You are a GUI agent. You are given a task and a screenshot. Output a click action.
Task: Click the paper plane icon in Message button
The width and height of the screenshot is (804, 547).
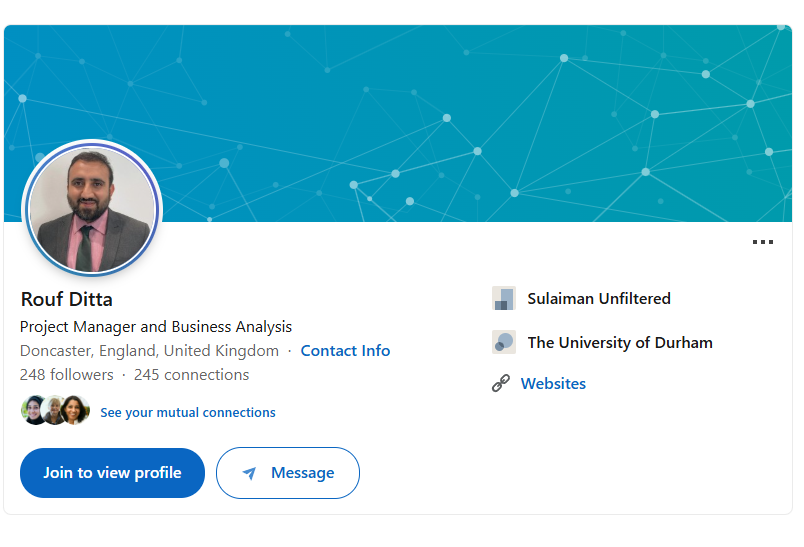[249, 473]
